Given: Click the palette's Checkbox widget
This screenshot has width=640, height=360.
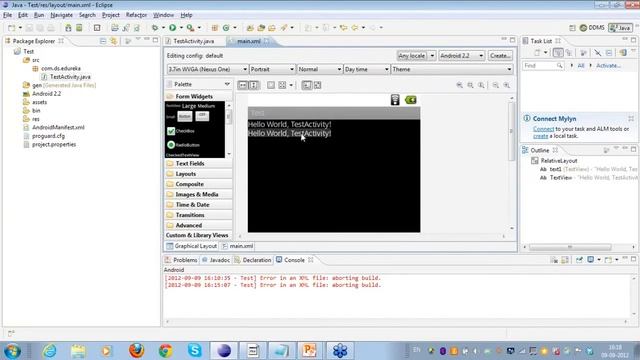Looking at the screenshot, I should pos(181,131).
